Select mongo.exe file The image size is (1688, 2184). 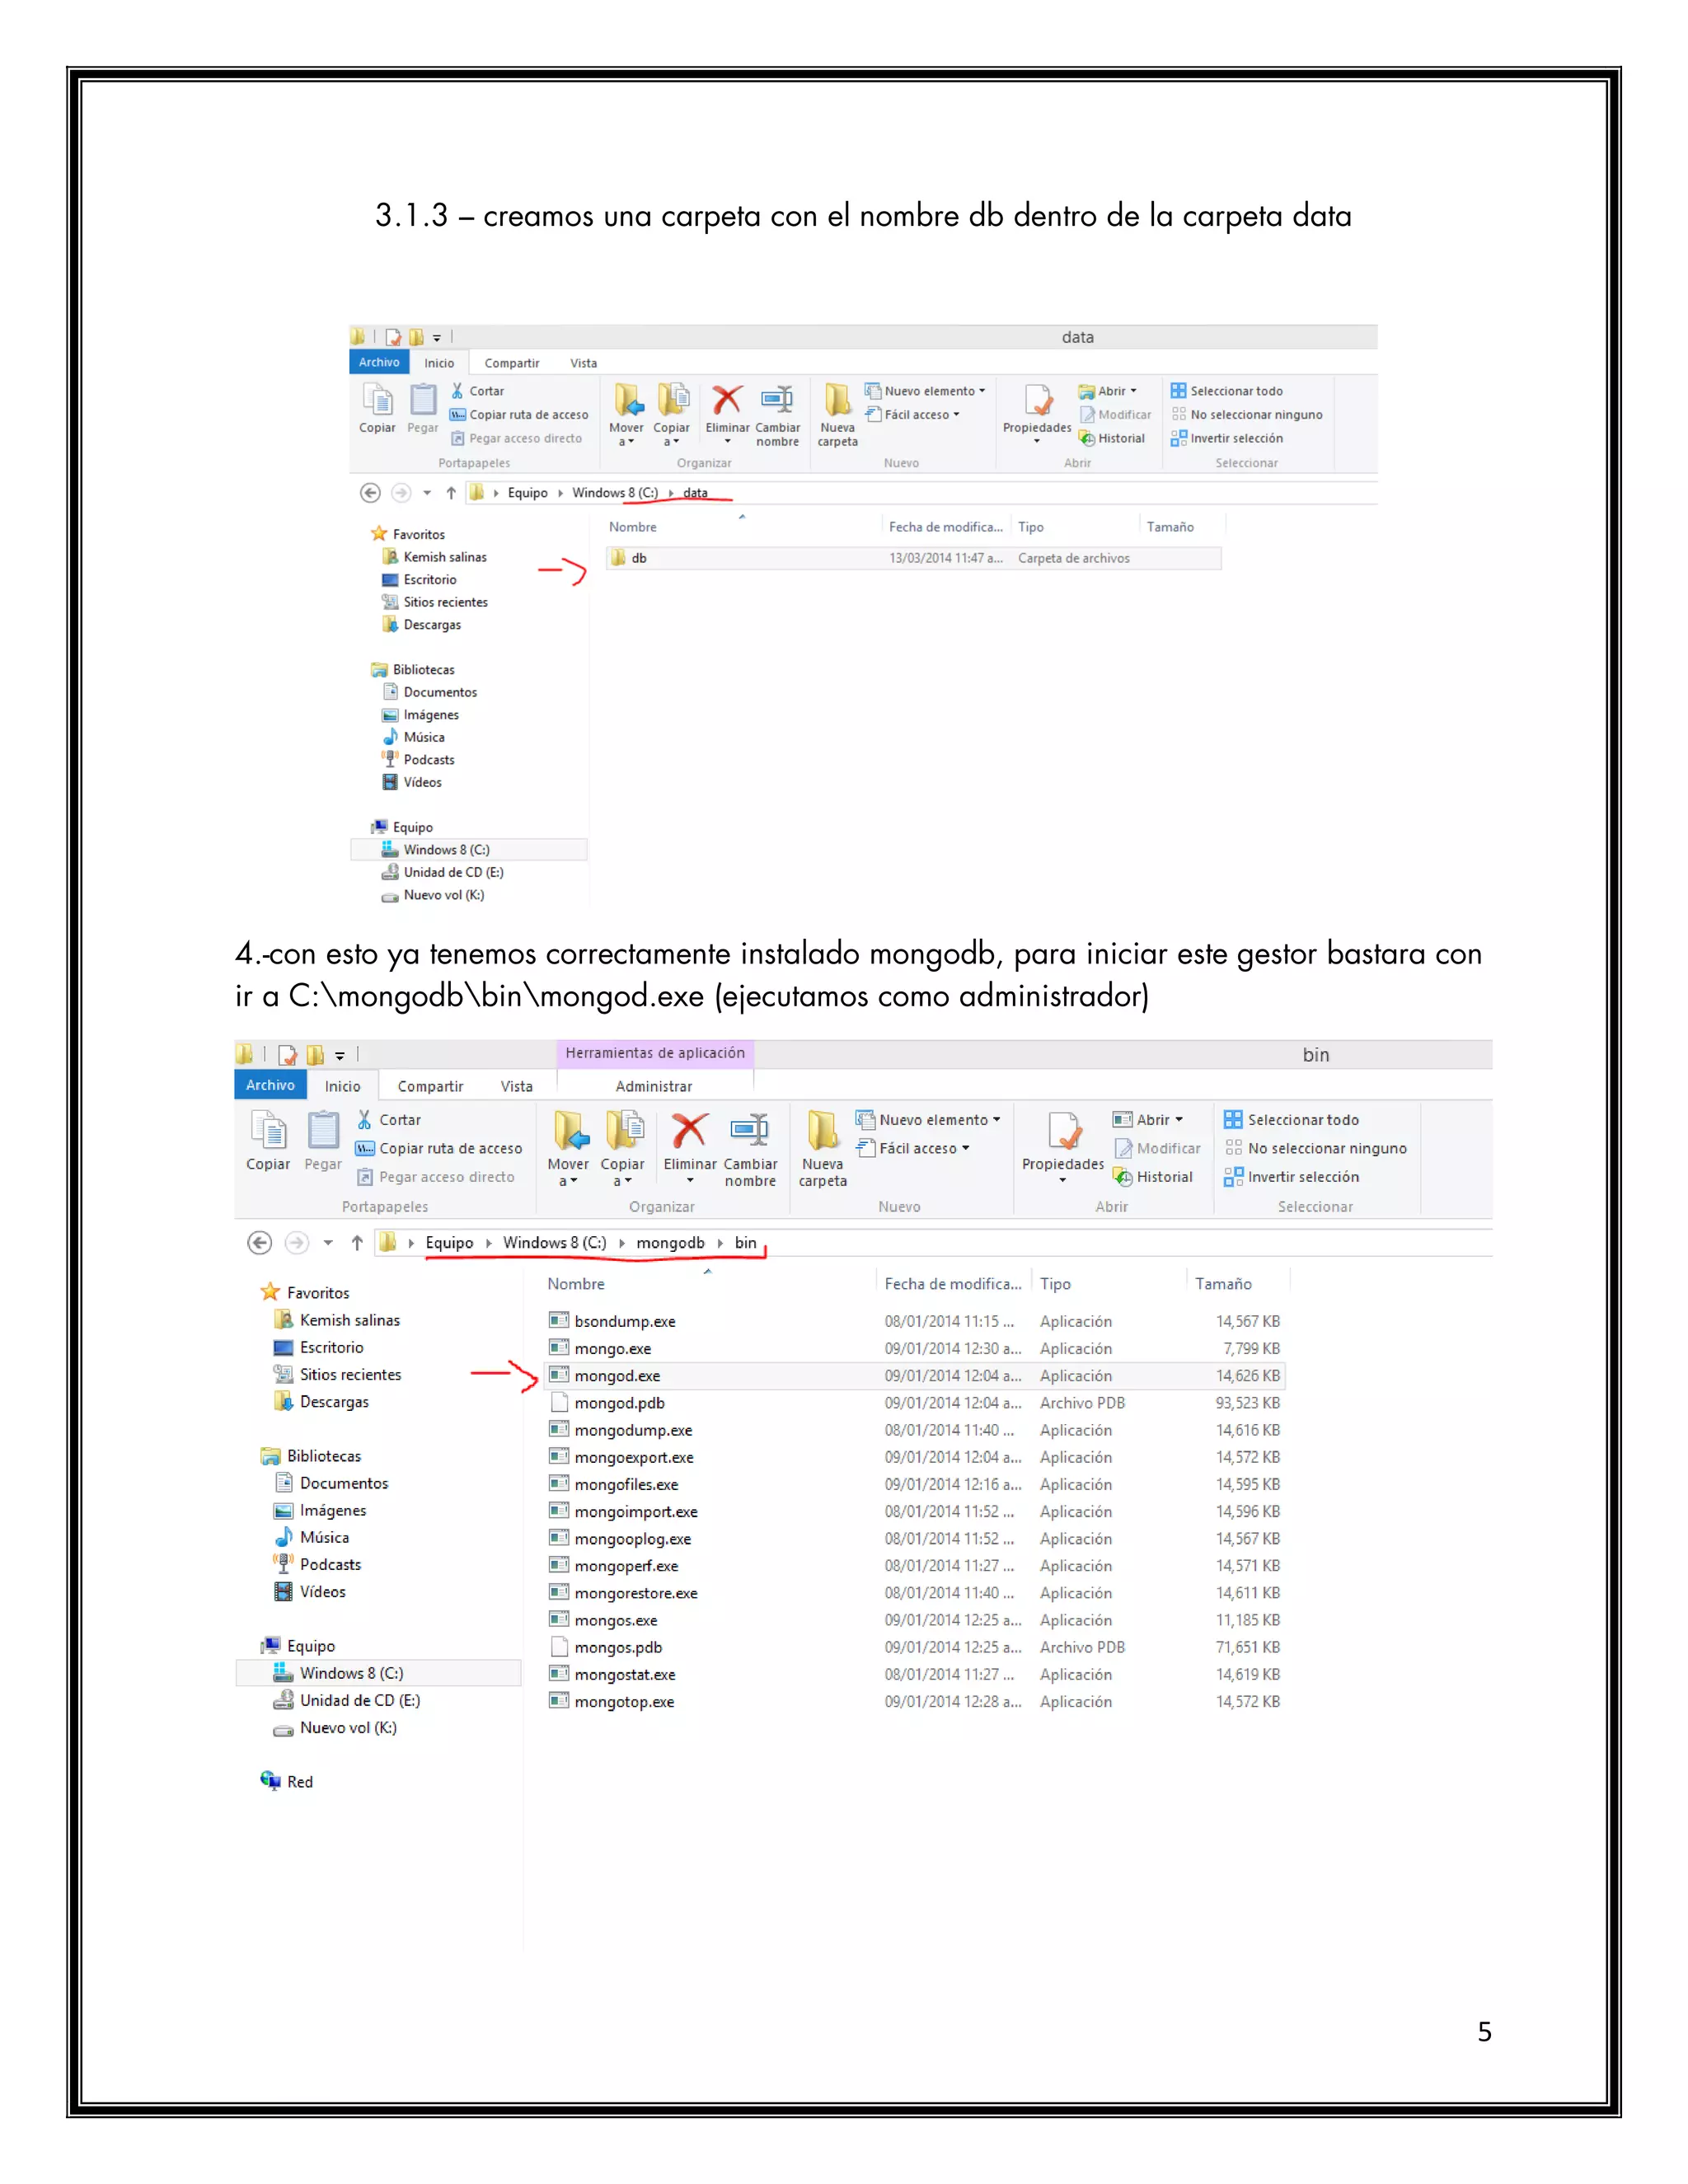click(914, 1349)
